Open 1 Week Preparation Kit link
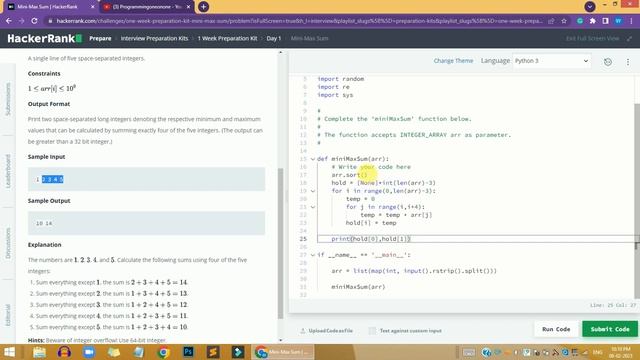 pyautogui.click(x=227, y=38)
